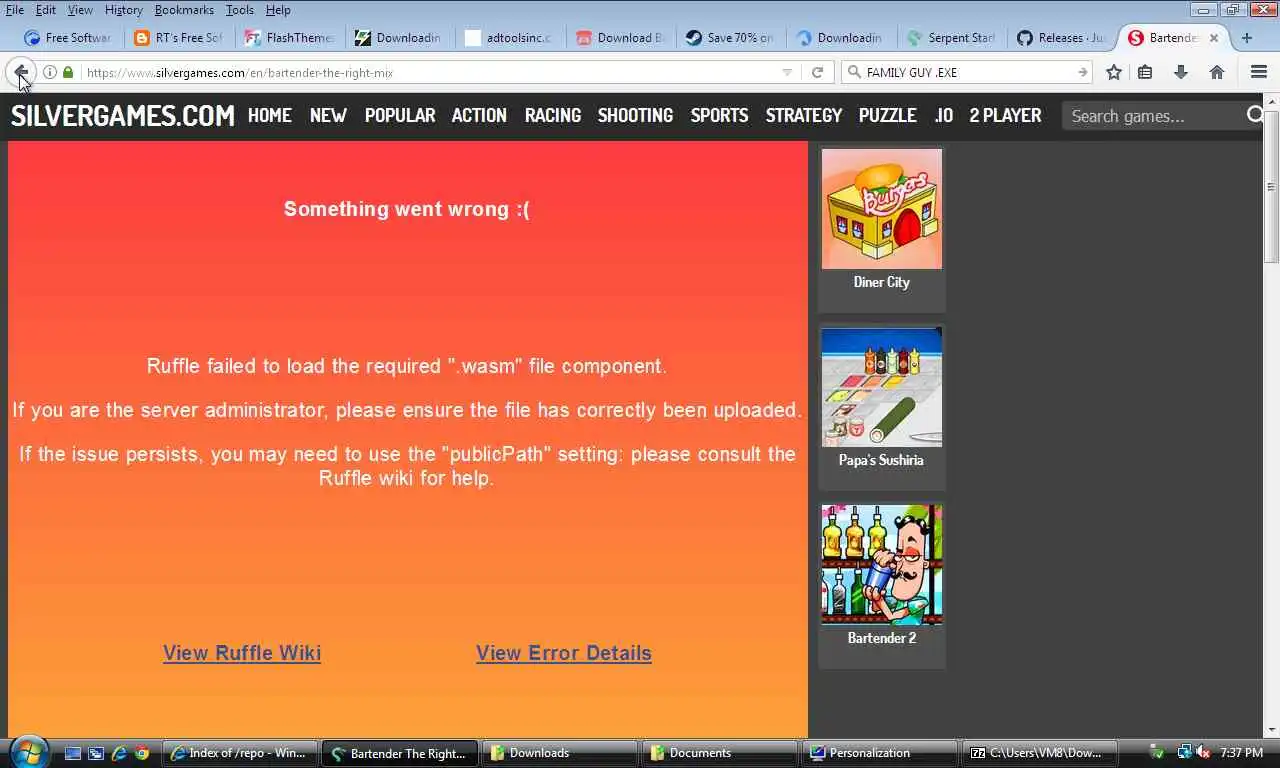Open the hamburger menu
The height and width of the screenshot is (768, 1280).
coord(1259,72)
